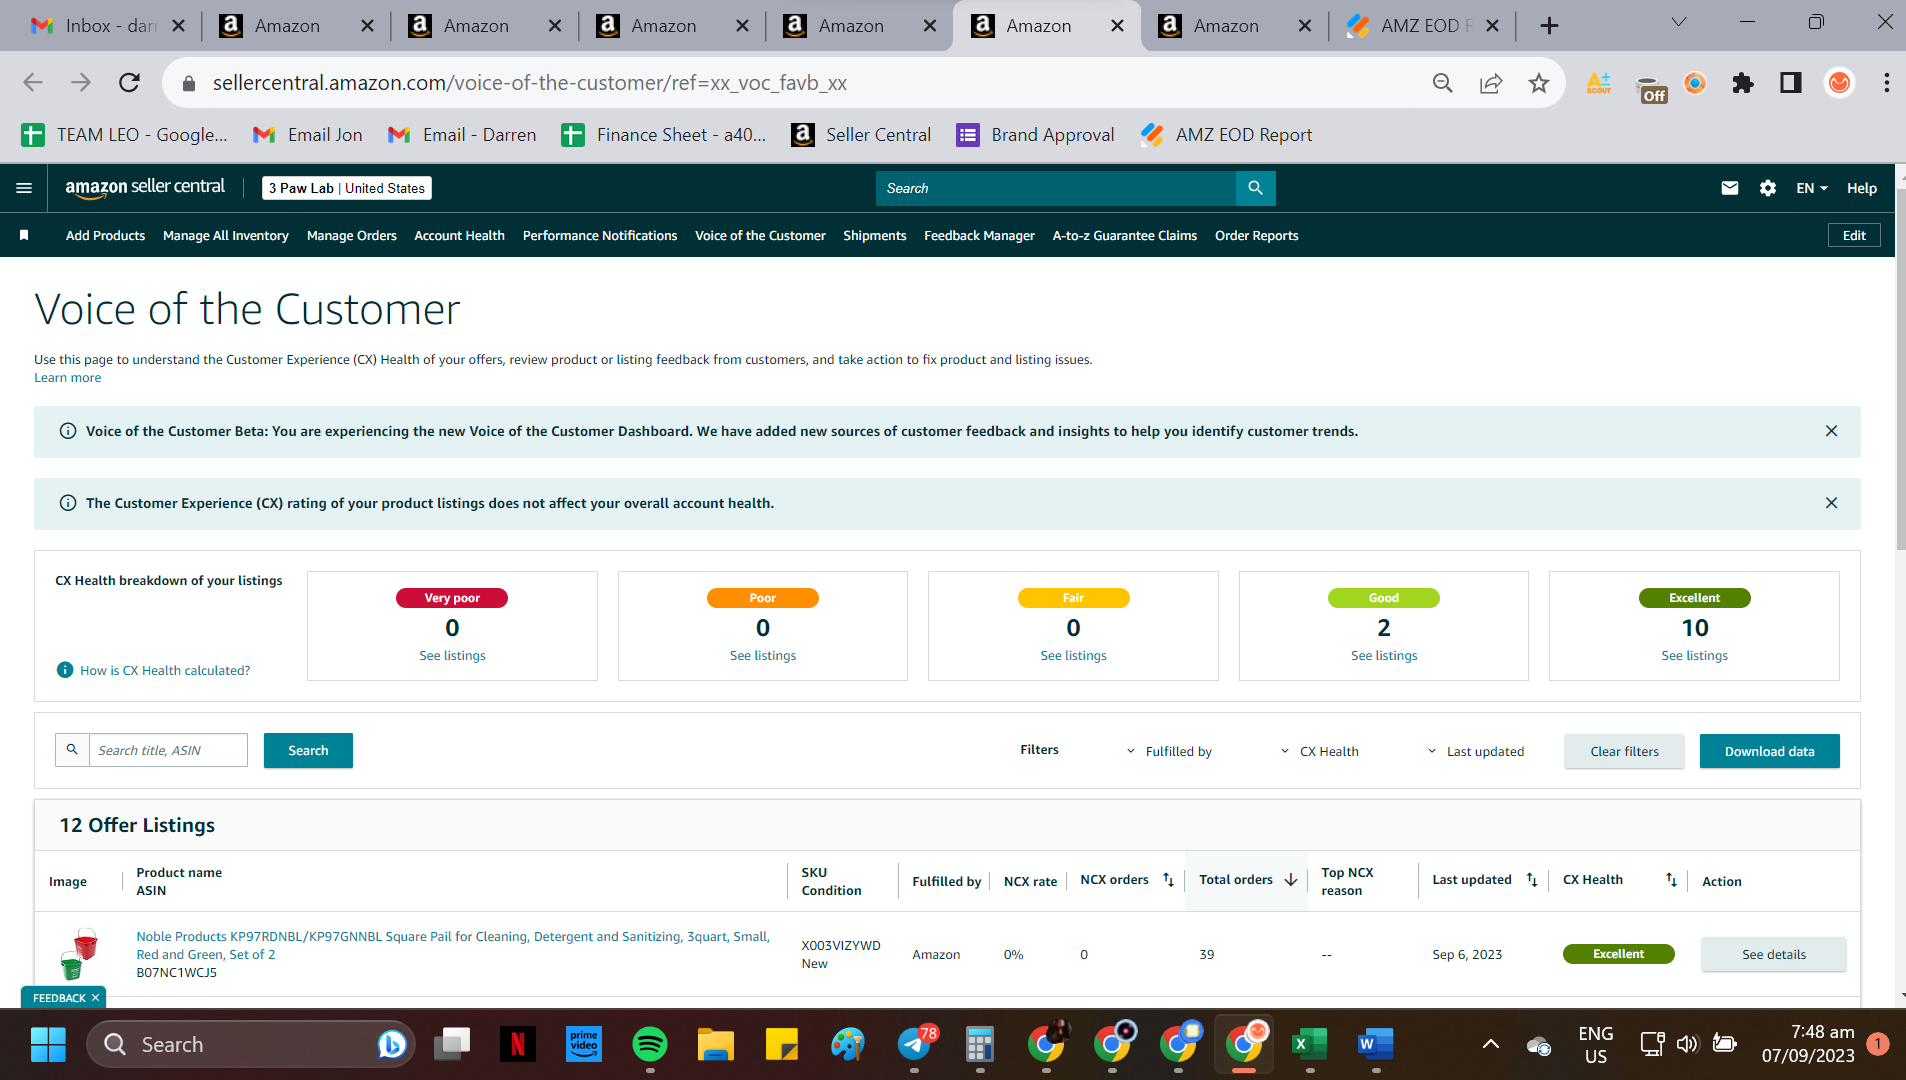Open Telegram from the taskbar

click(914, 1044)
